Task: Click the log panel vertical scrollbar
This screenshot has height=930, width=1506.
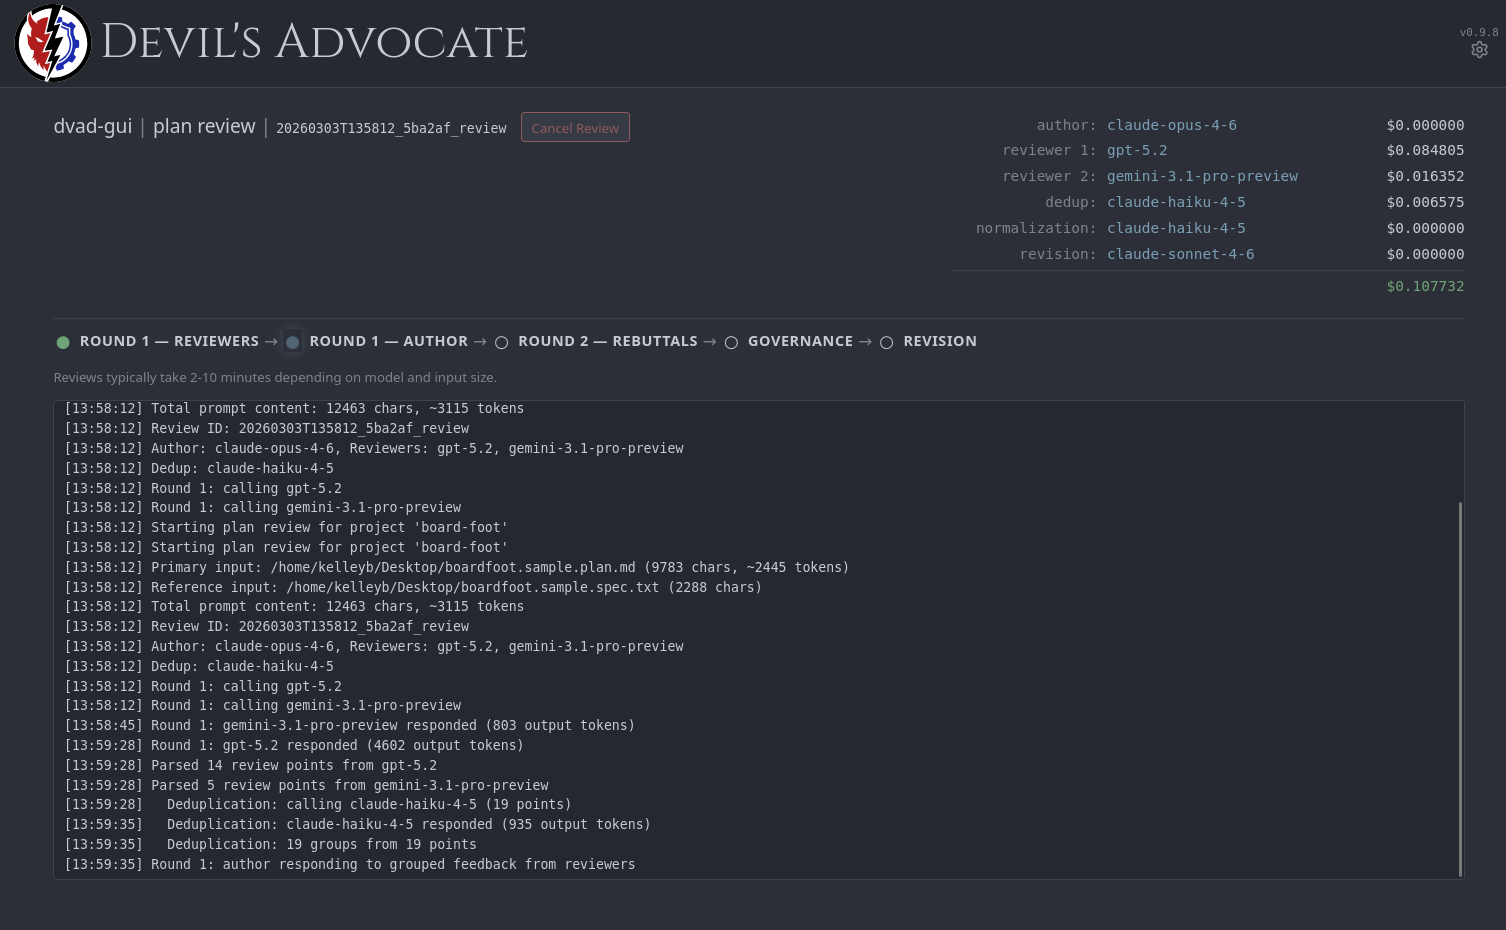Action: point(1460,689)
